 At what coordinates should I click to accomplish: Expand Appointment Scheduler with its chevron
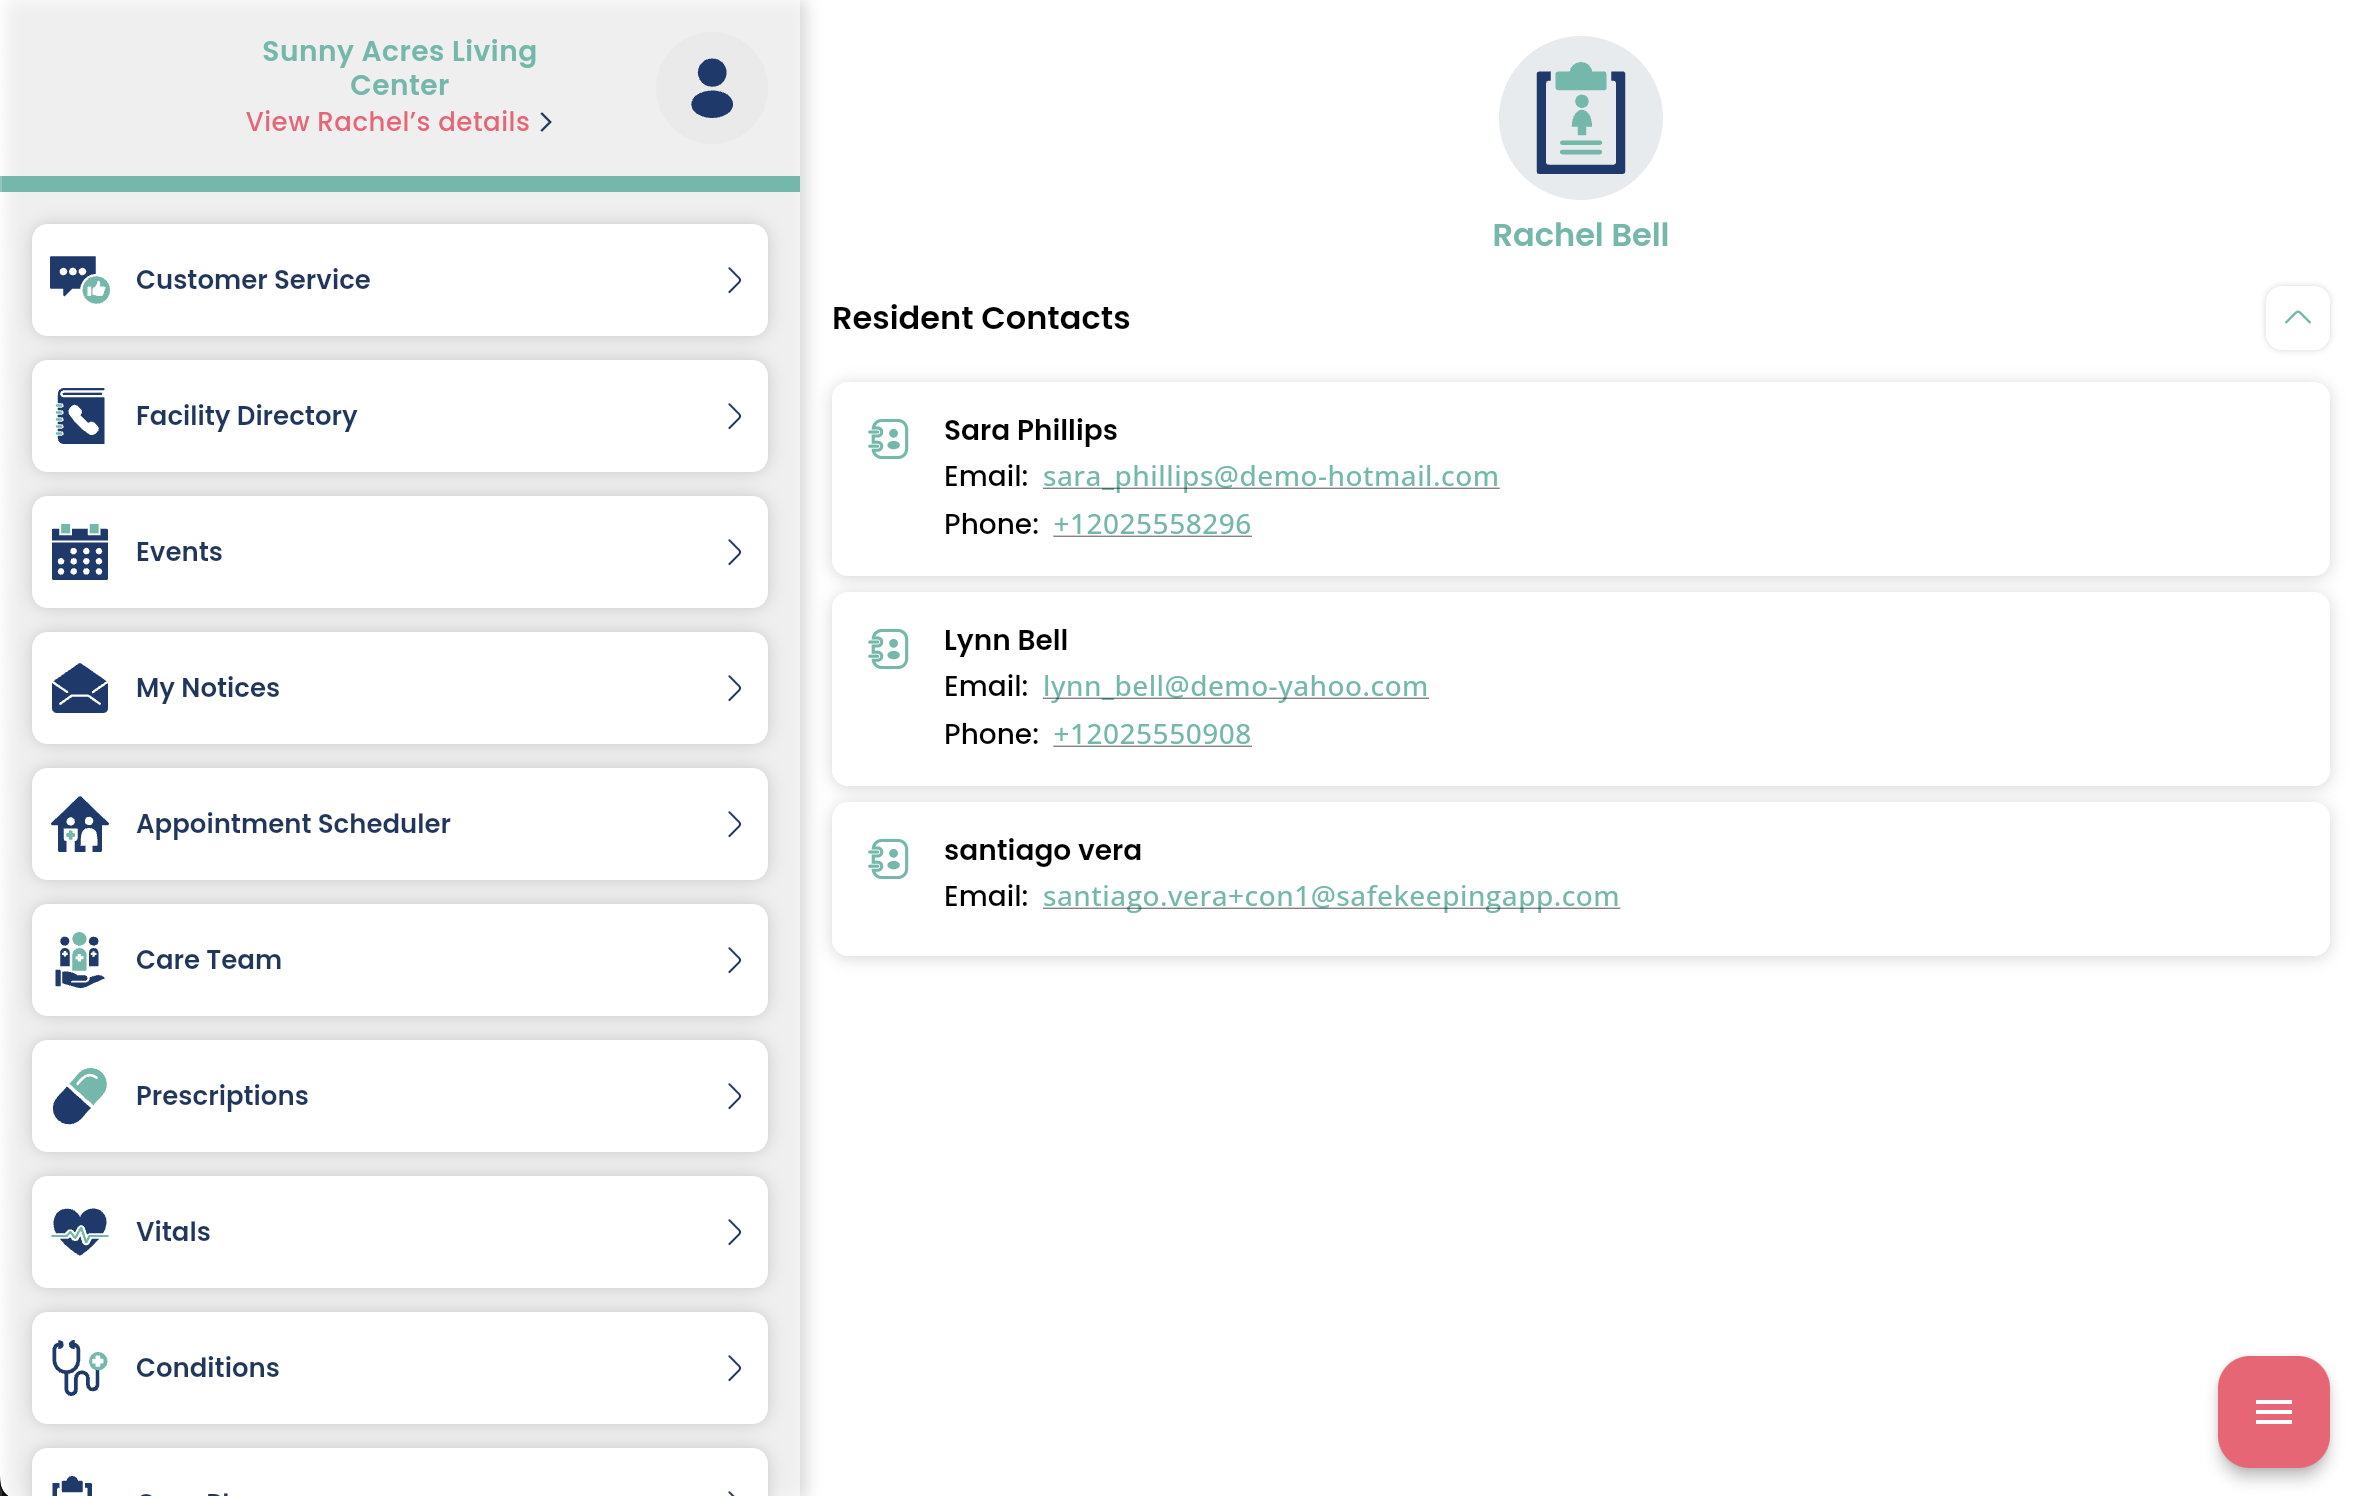point(735,824)
